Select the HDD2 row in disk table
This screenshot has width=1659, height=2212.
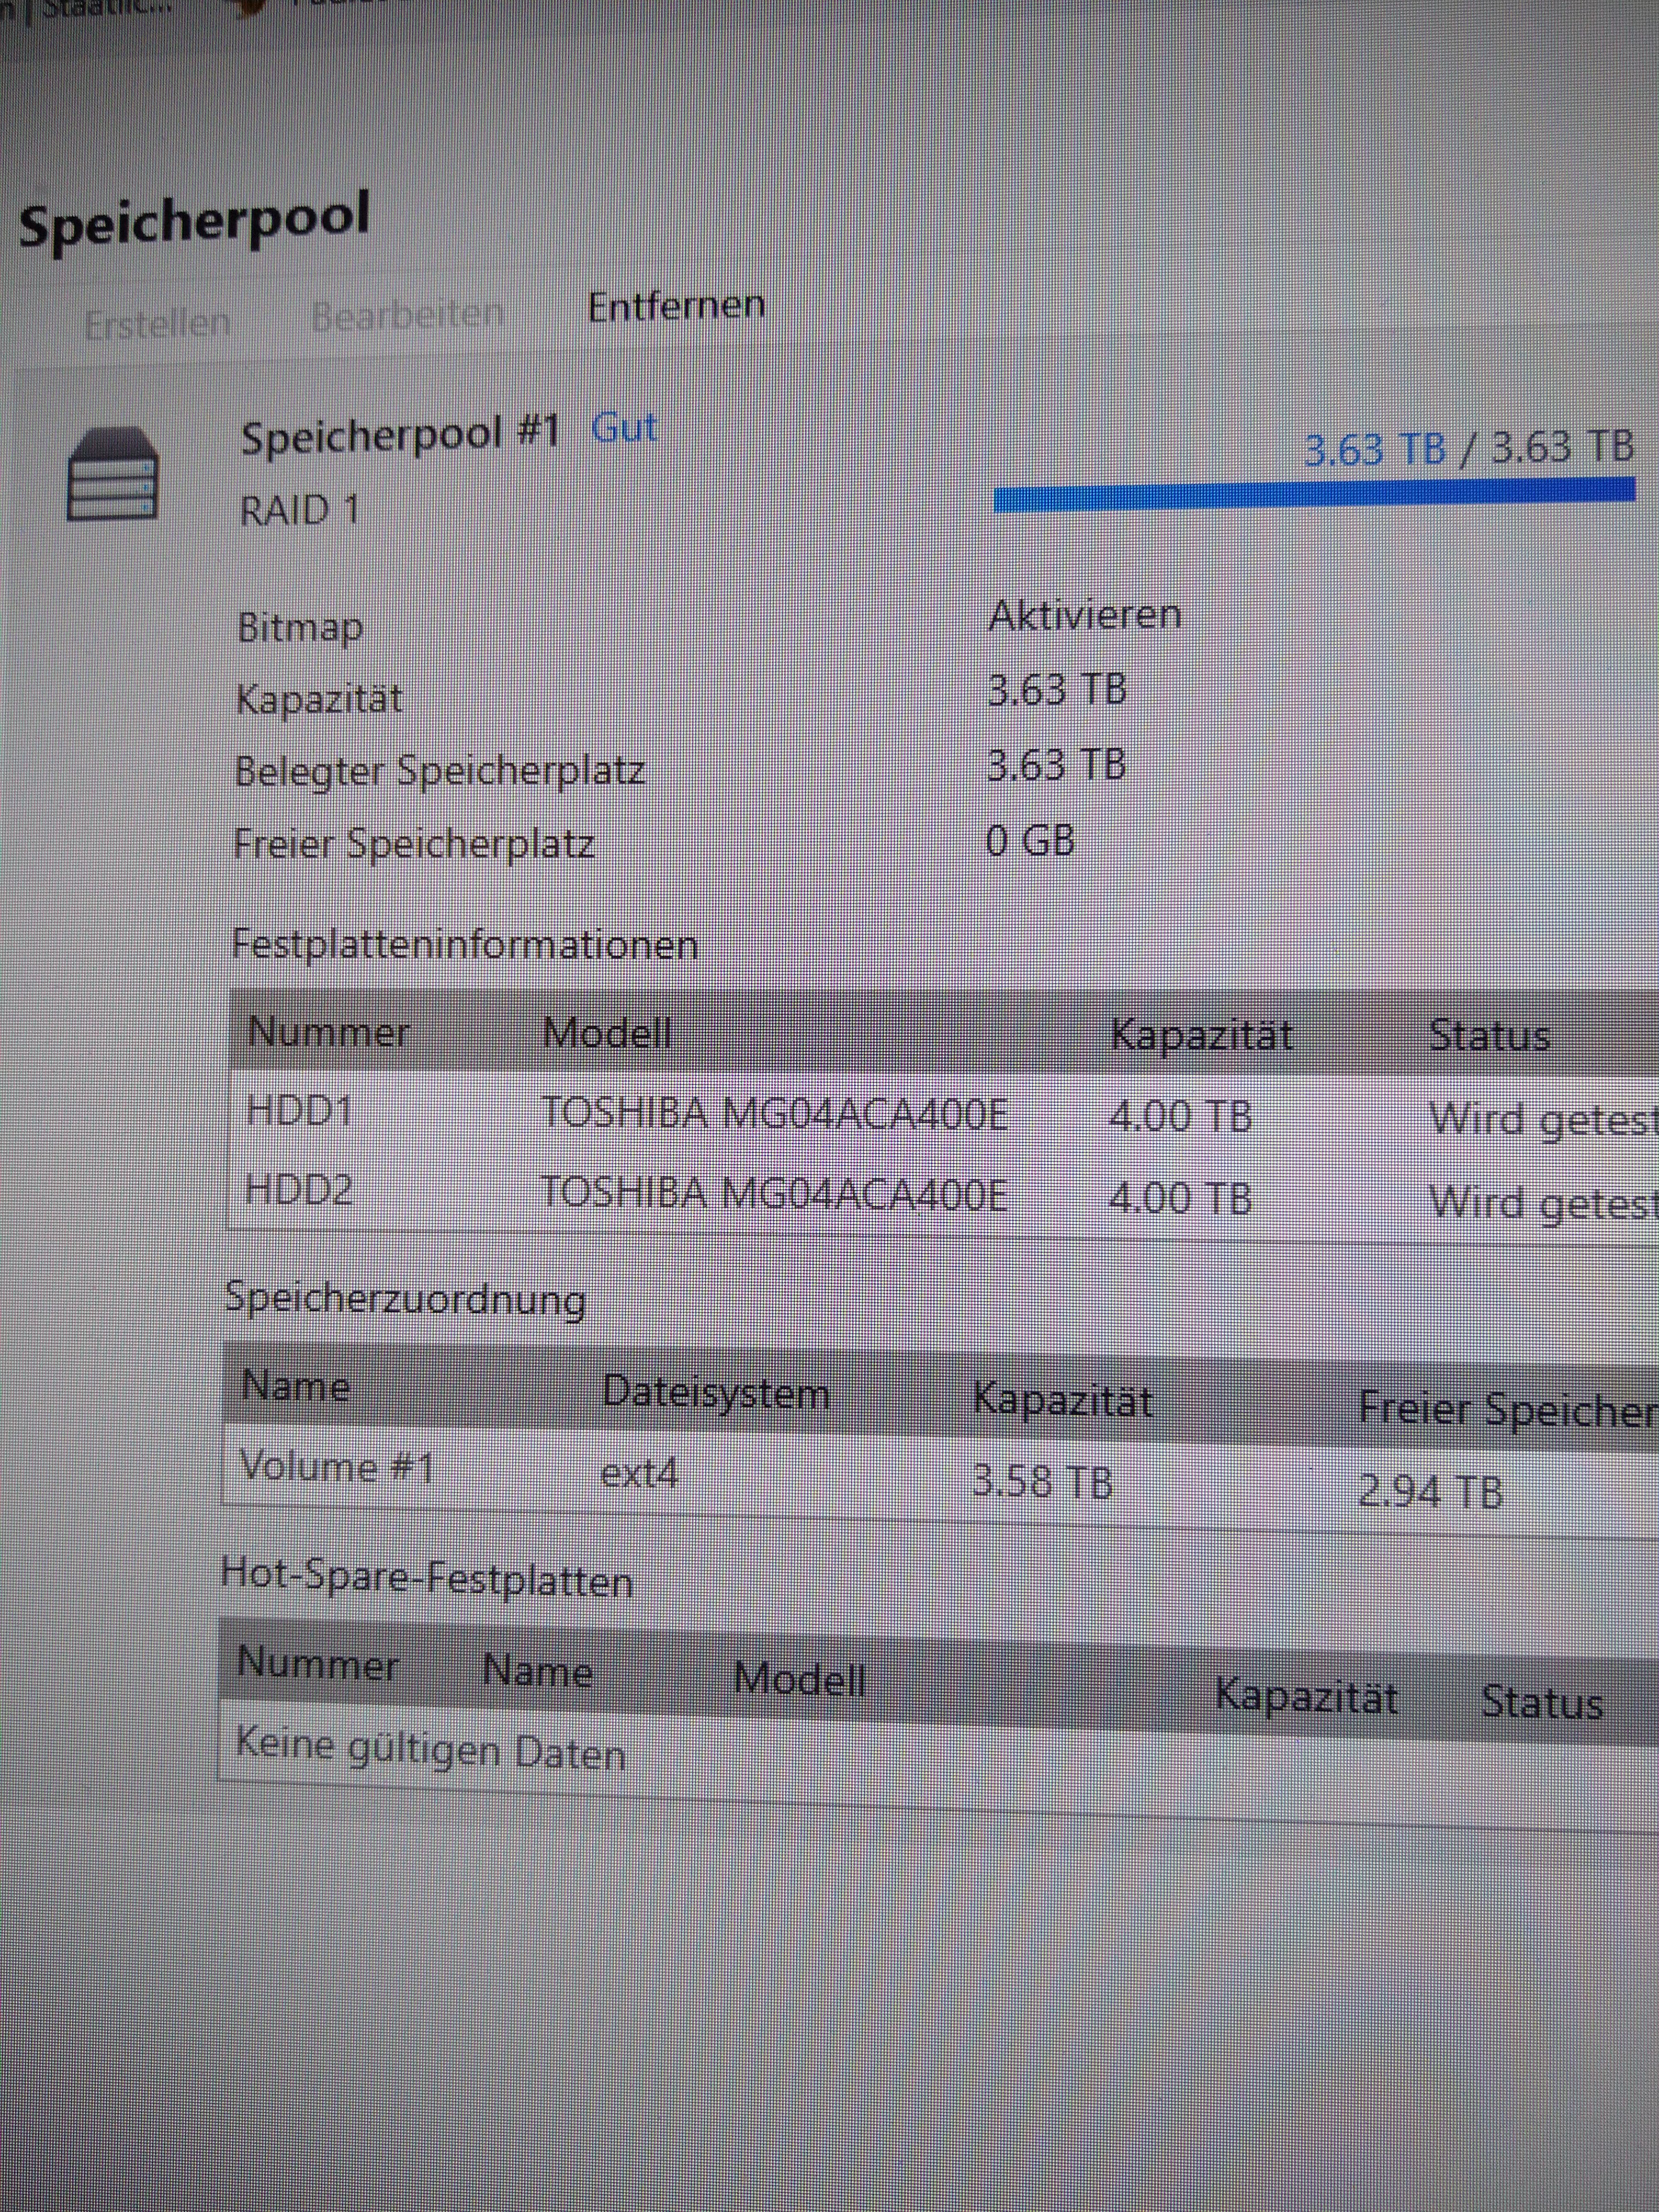click(x=775, y=1194)
